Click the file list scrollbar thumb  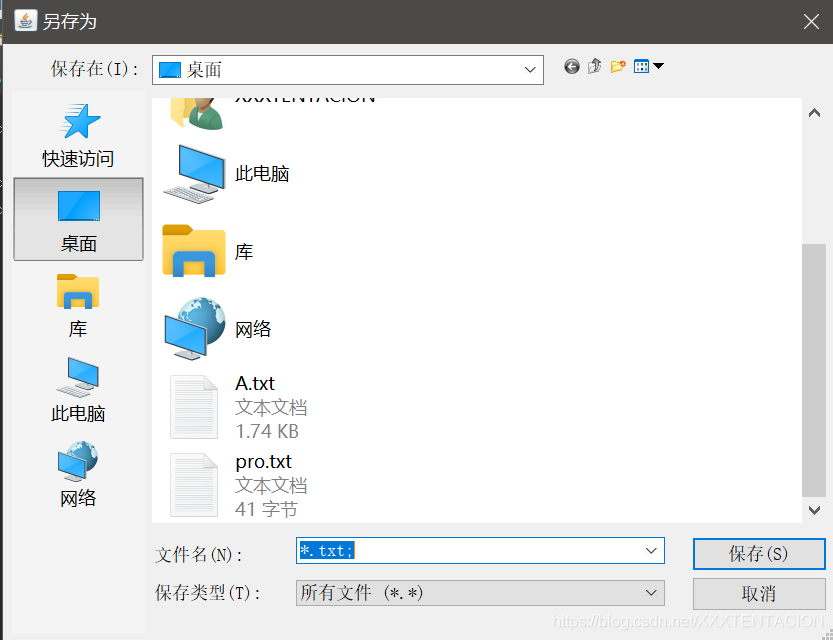(x=814, y=370)
